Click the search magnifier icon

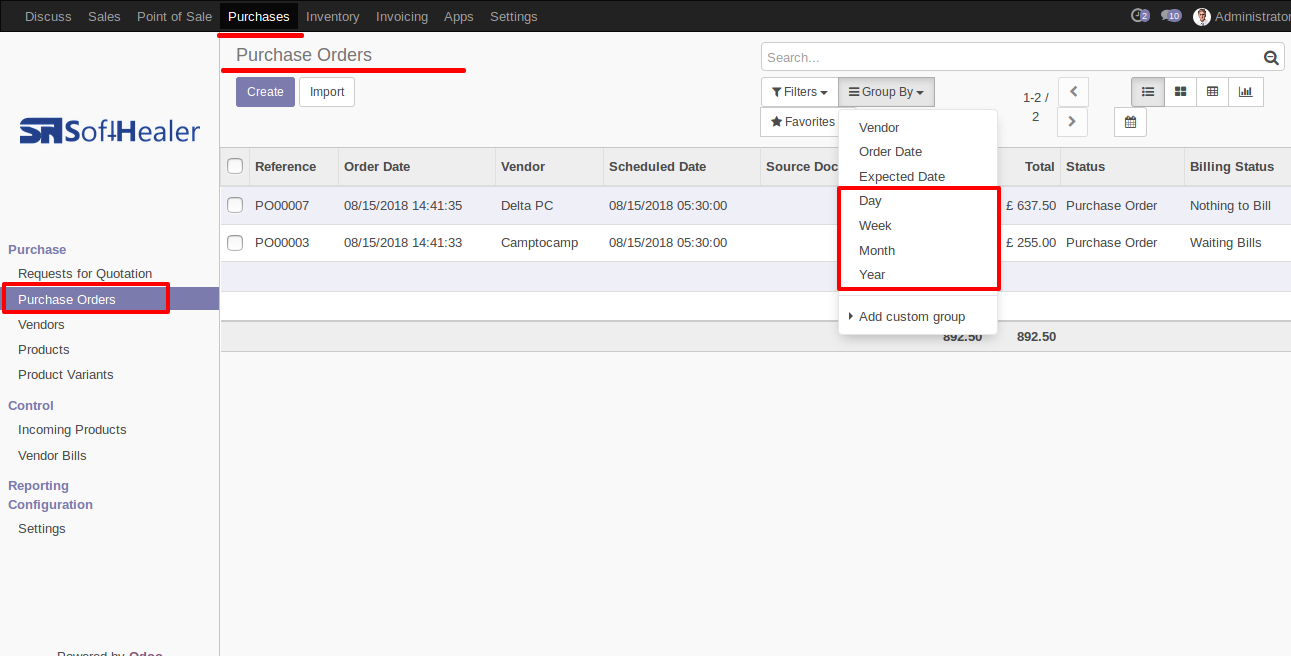tap(1271, 58)
